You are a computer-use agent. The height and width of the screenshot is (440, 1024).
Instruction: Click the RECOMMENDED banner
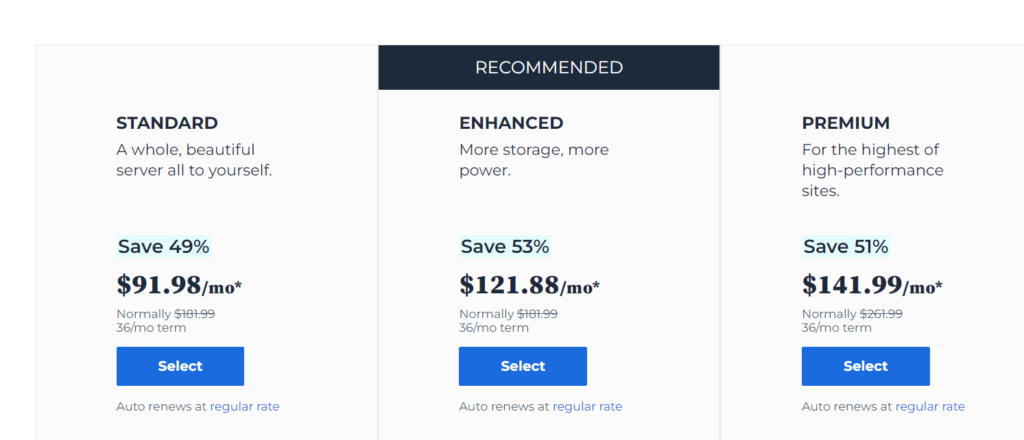[549, 68]
